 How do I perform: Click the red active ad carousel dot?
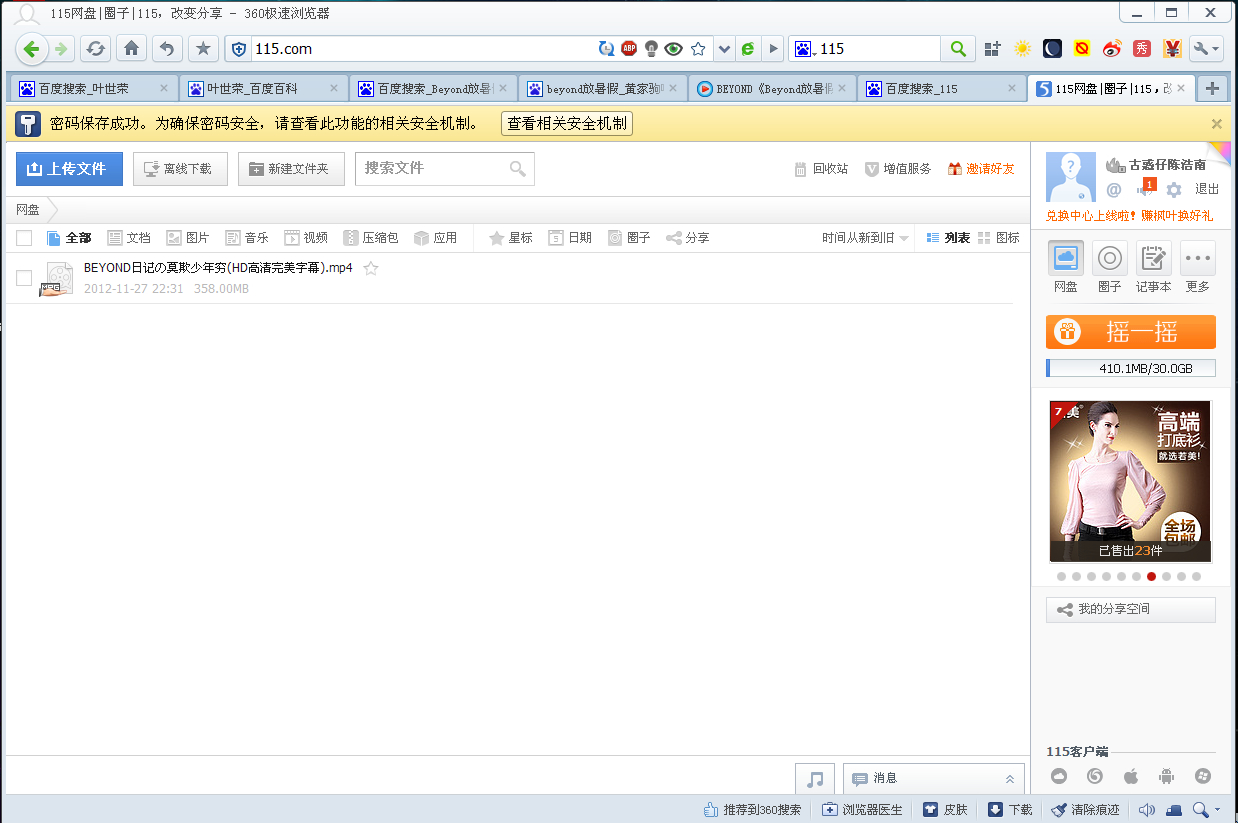[x=1152, y=577]
